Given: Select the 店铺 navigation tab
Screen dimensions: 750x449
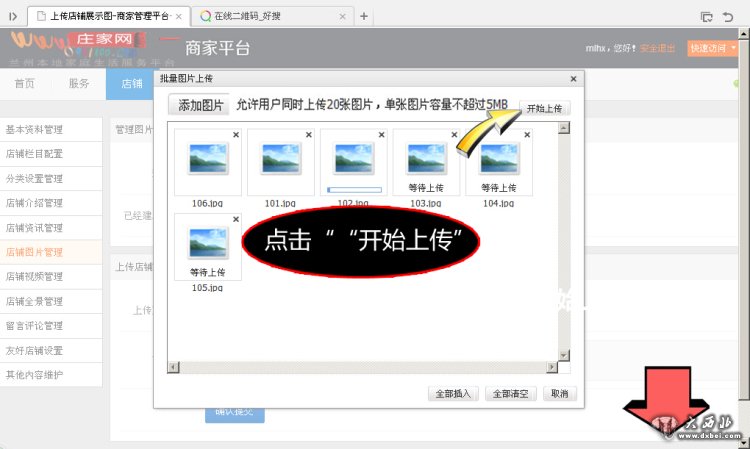Looking at the screenshot, I should point(130,84).
